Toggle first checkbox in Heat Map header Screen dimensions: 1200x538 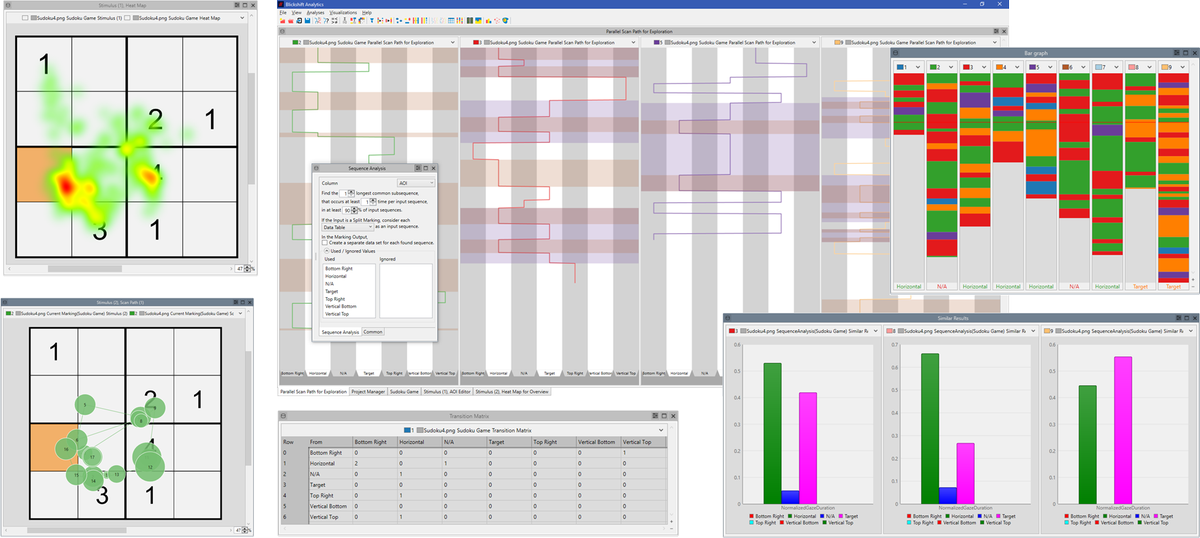(x=25, y=18)
